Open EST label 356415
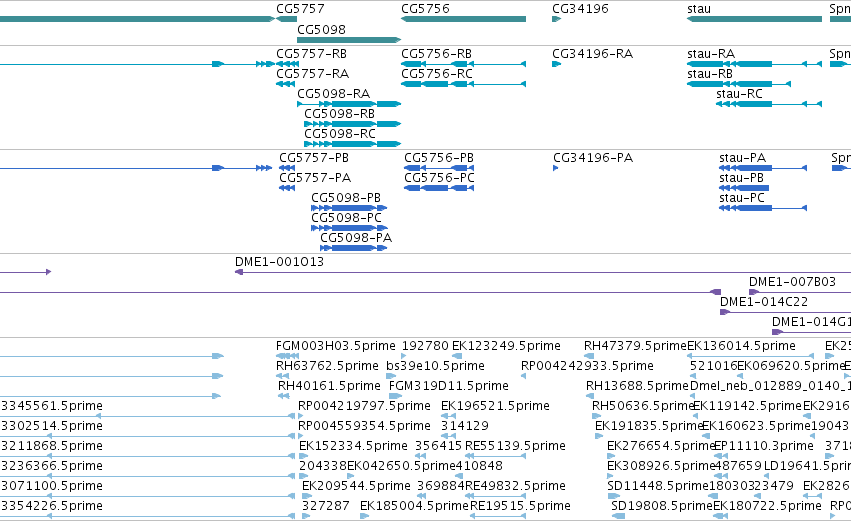 (439, 447)
